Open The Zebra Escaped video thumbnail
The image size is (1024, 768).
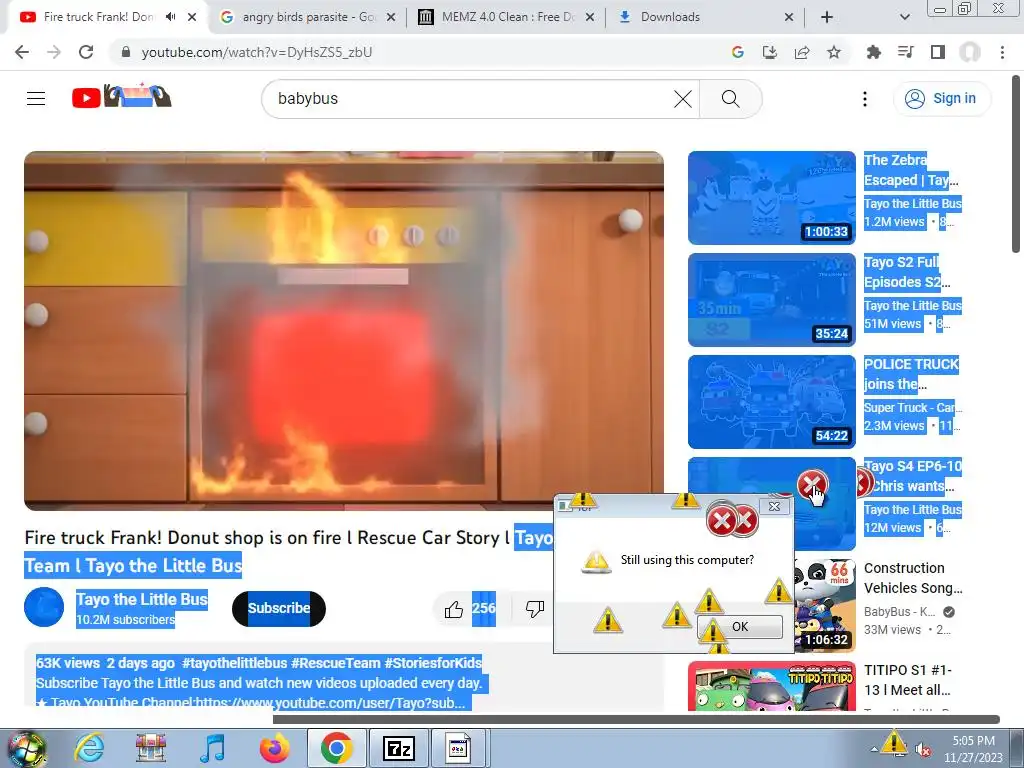[772, 198]
